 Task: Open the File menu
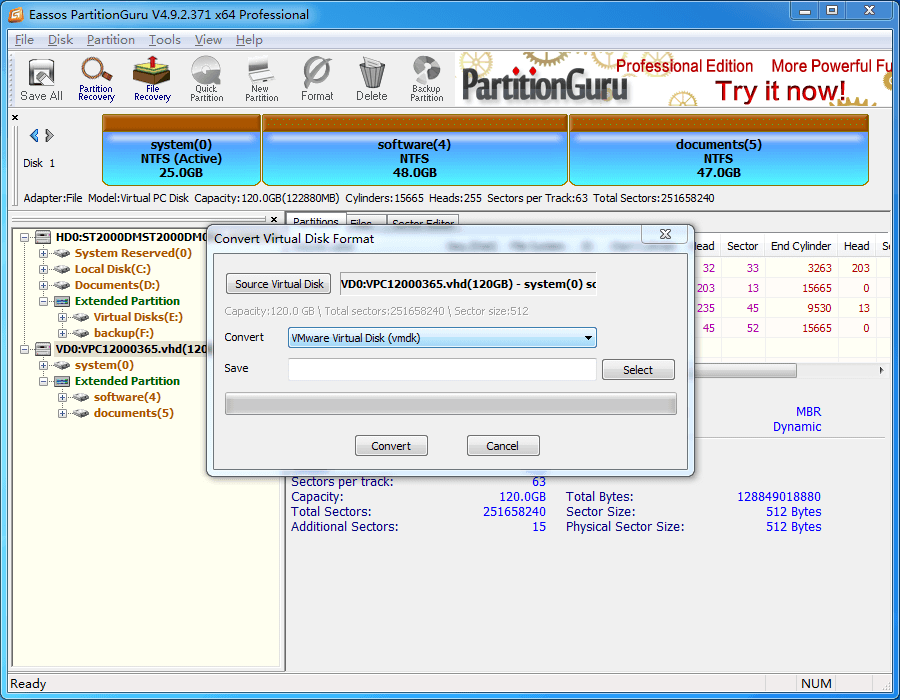click(x=24, y=40)
